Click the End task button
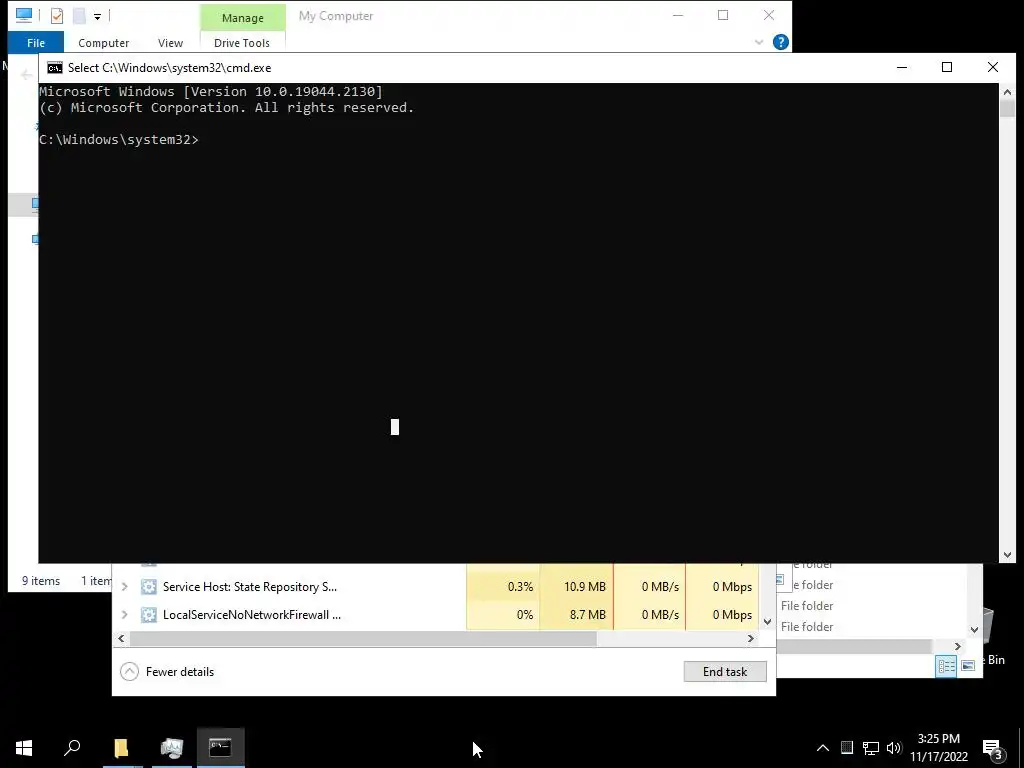The width and height of the screenshot is (1024, 768). click(x=725, y=671)
